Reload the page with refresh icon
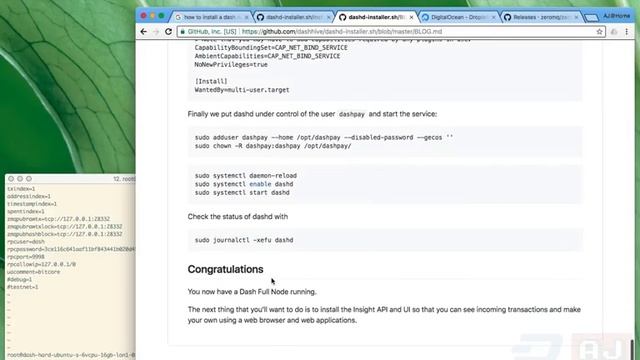Image resolution: width=640 pixels, height=360 pixels. [168, 31]
